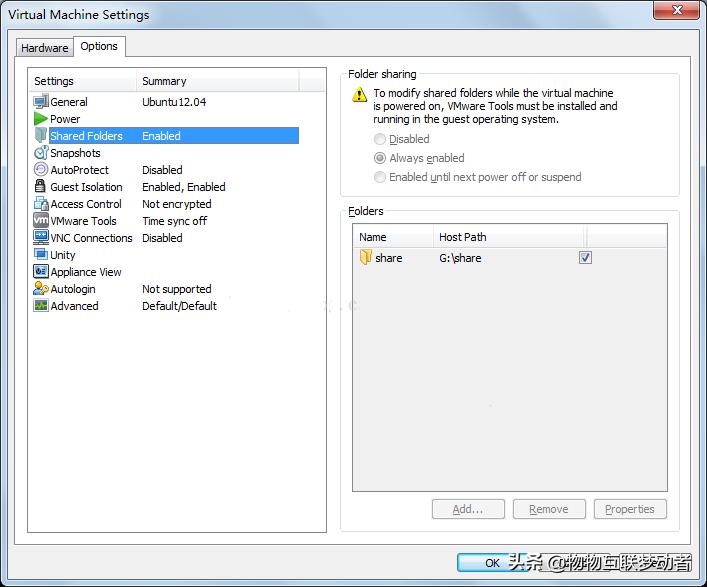Select the Guest Isolation label
Image resolution: width=707 pixels, height=587 pixels.
click(x=86, y=187)
